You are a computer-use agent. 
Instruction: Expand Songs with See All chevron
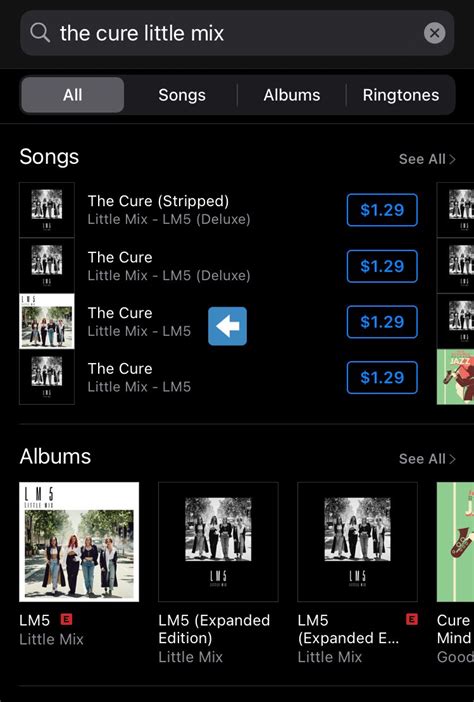click(427, 159)
